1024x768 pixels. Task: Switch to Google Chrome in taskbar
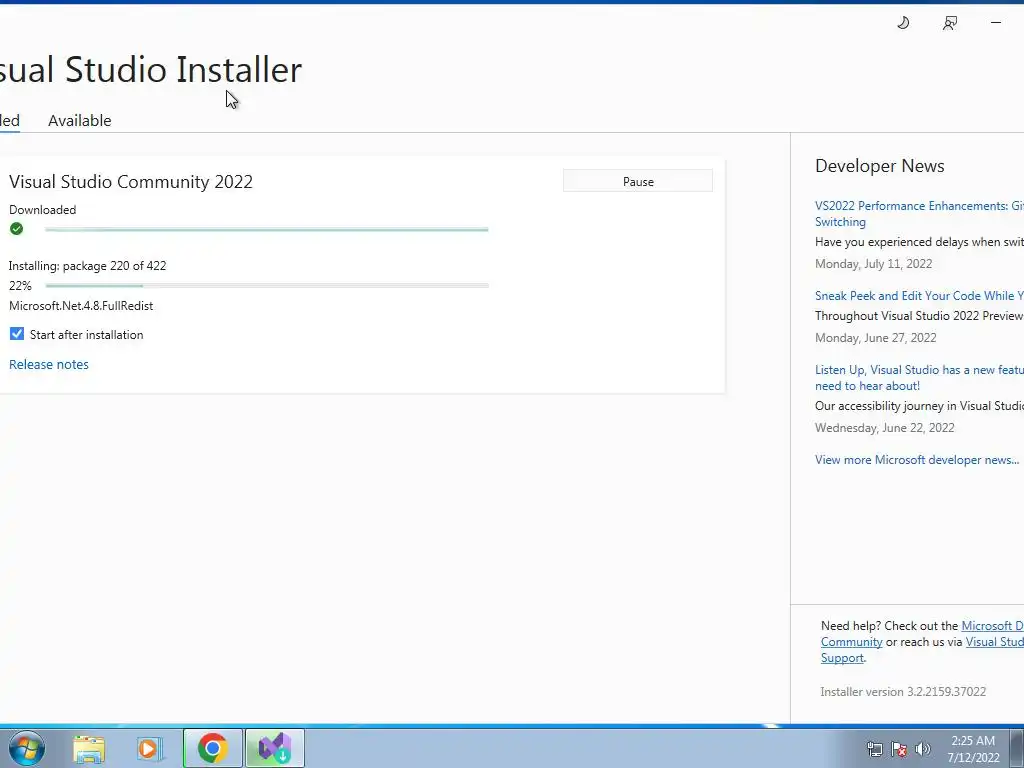212,748
